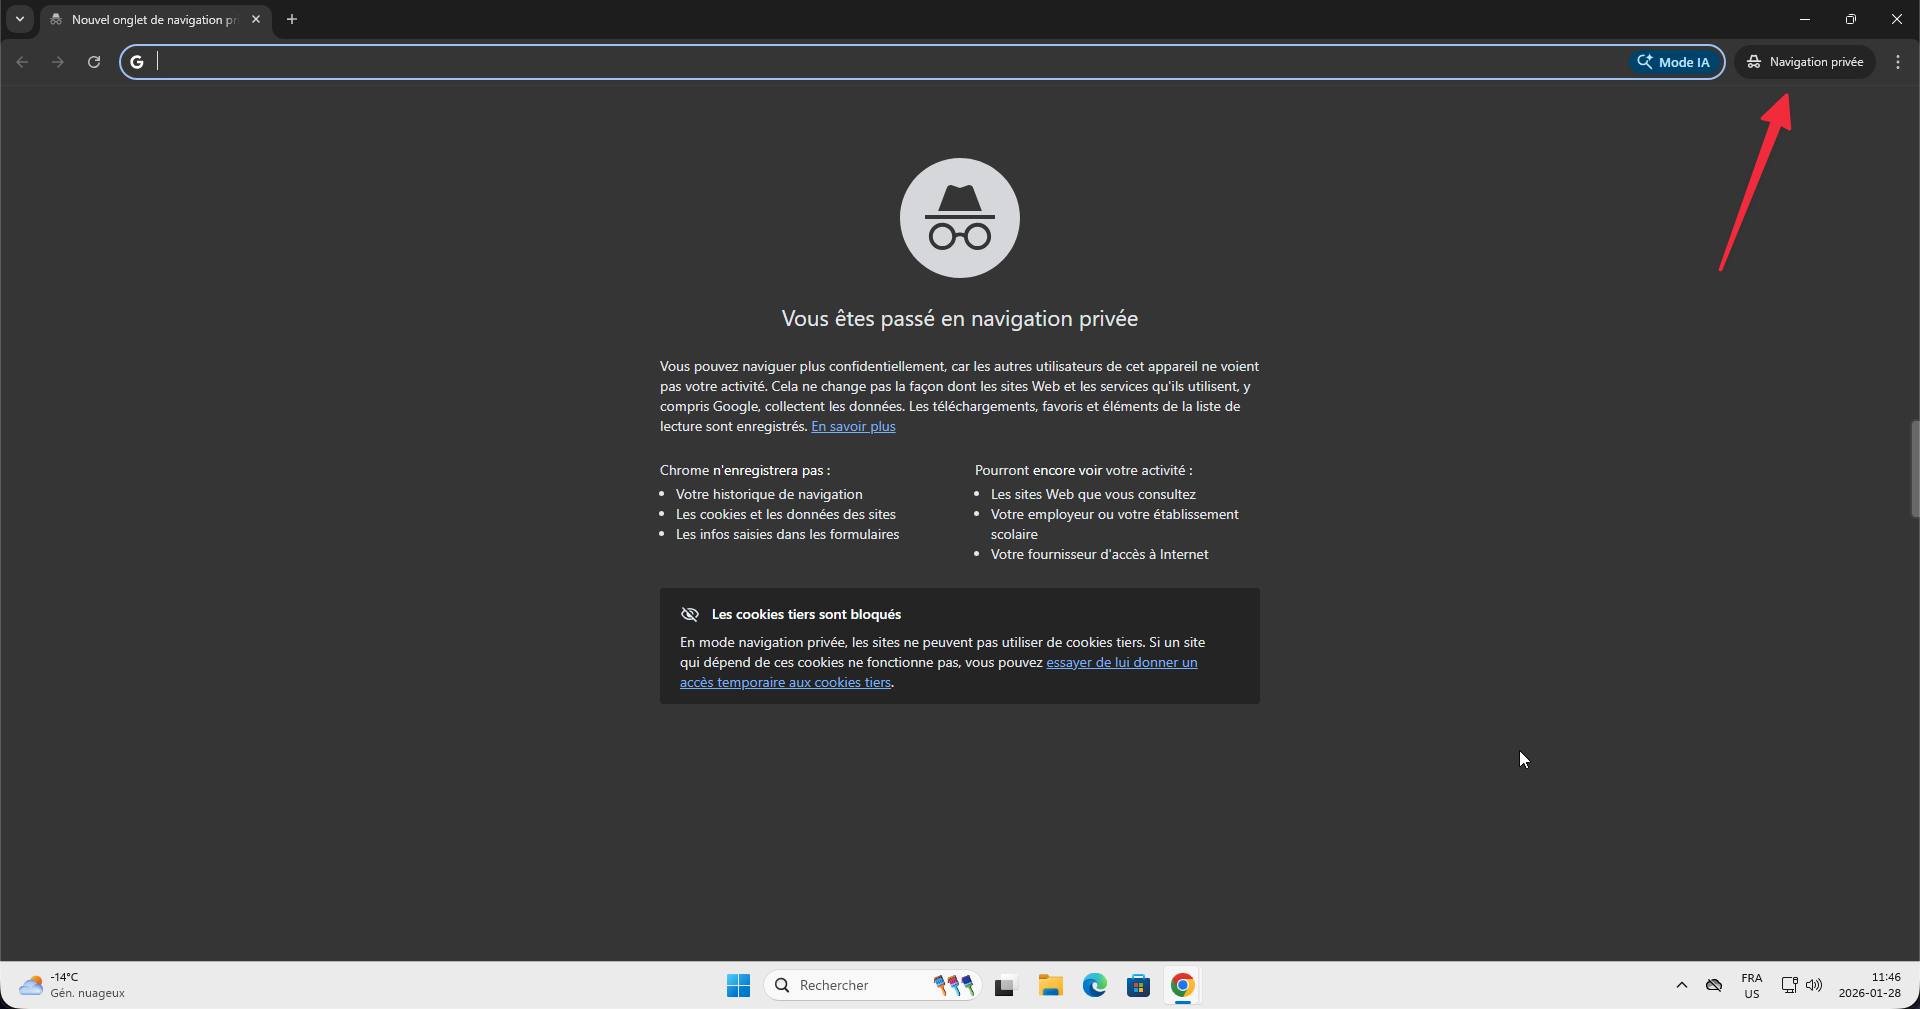Screen dimensions: 1920x1009
Task: Reload the page
Action: tap(94, 62)
